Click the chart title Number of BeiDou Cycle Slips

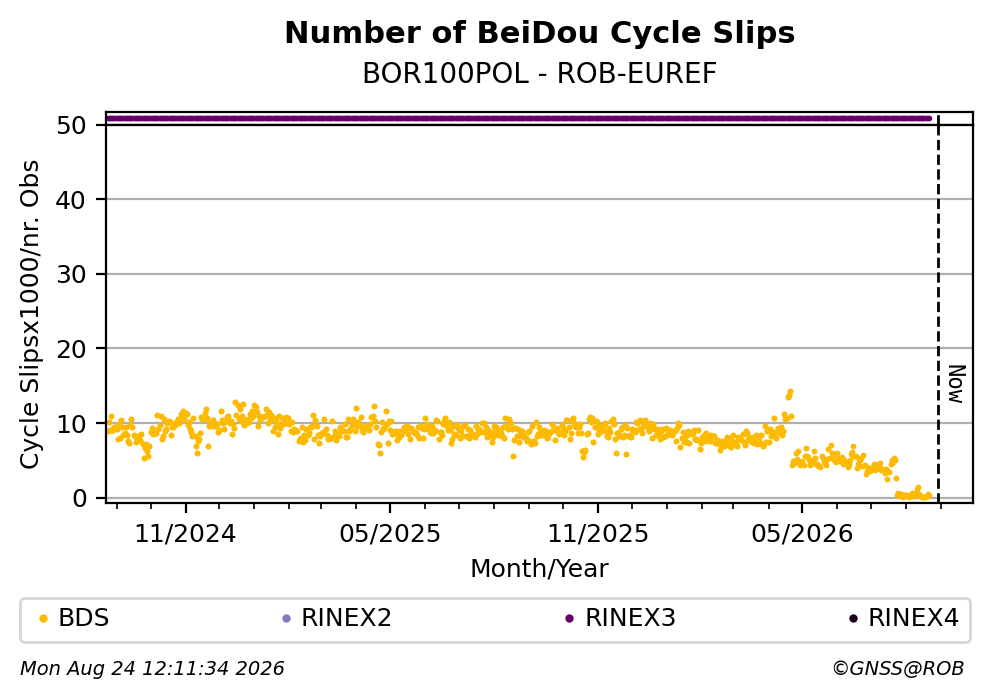pos(540,33)
